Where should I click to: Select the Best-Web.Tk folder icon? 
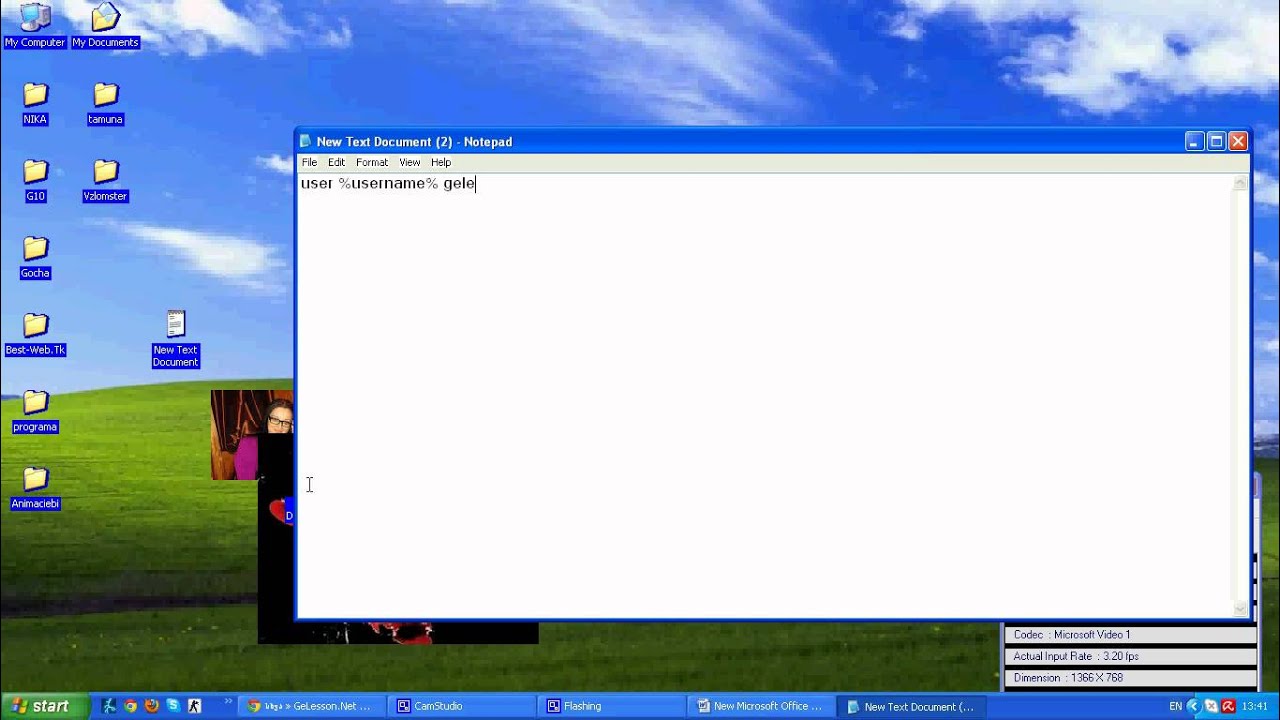coord(35,334)
